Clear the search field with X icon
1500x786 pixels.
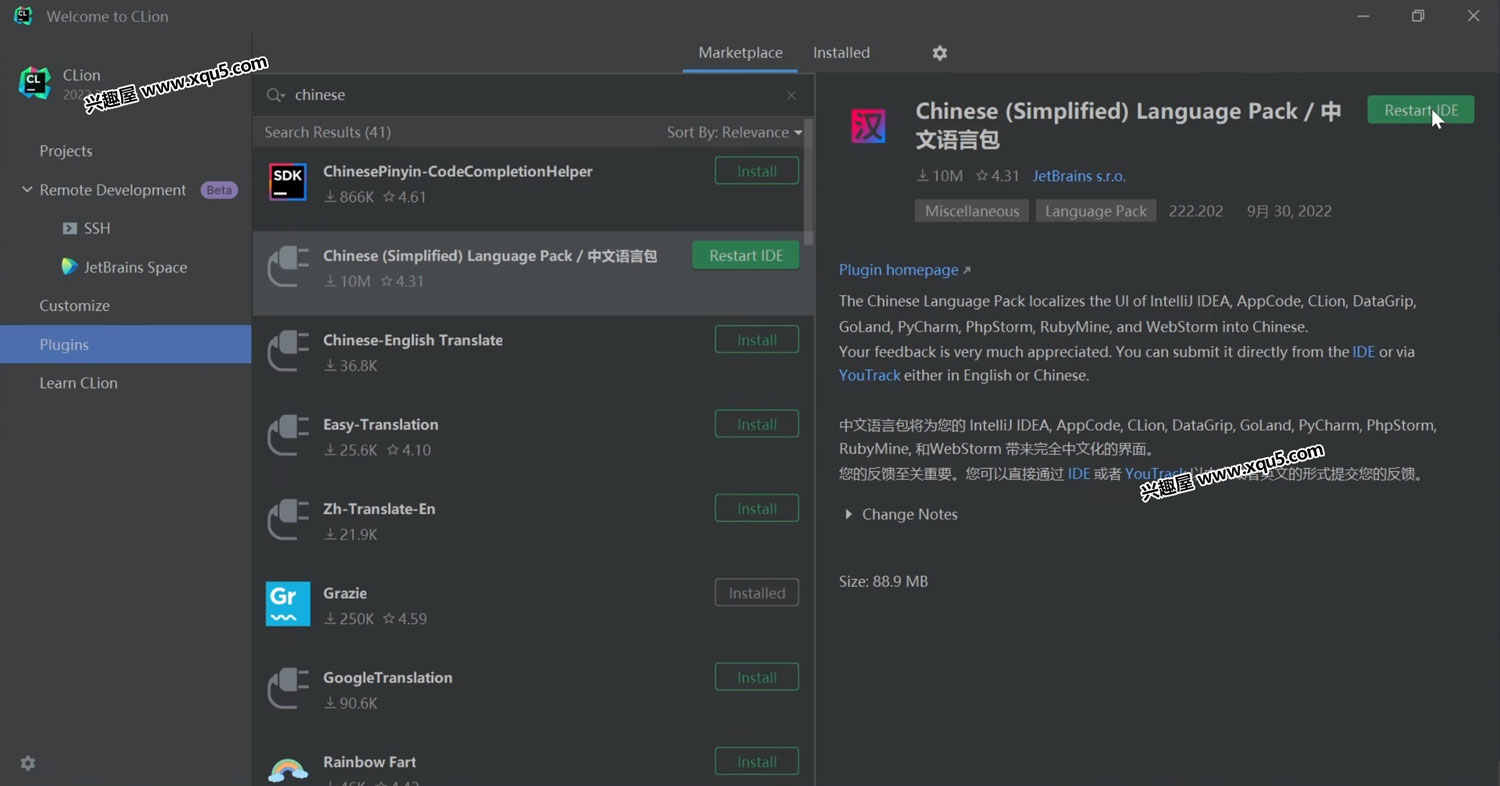(x=791, y=95)
